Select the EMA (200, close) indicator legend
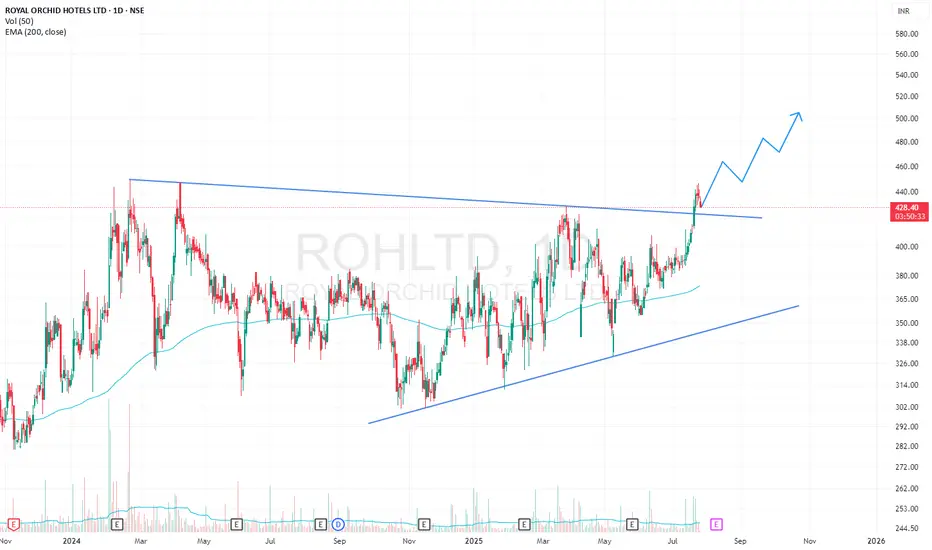Screen dimensions: 932x550 [36, 32]
